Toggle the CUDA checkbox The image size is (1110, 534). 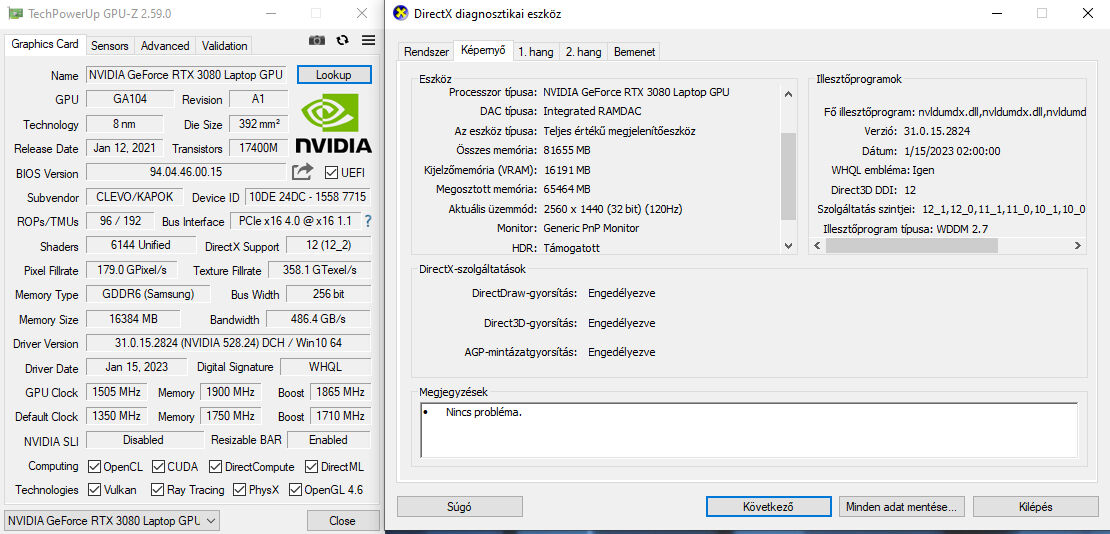[x=159, y=467]
